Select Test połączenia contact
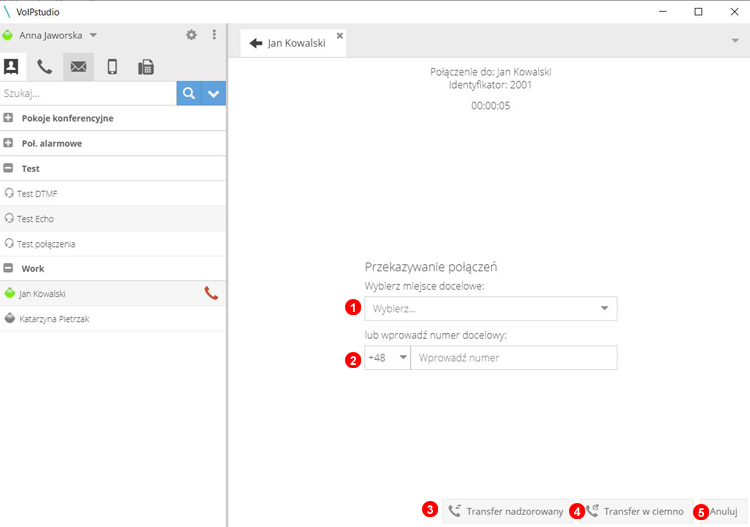Screen dimensions: 750x527 coord(113,243)
